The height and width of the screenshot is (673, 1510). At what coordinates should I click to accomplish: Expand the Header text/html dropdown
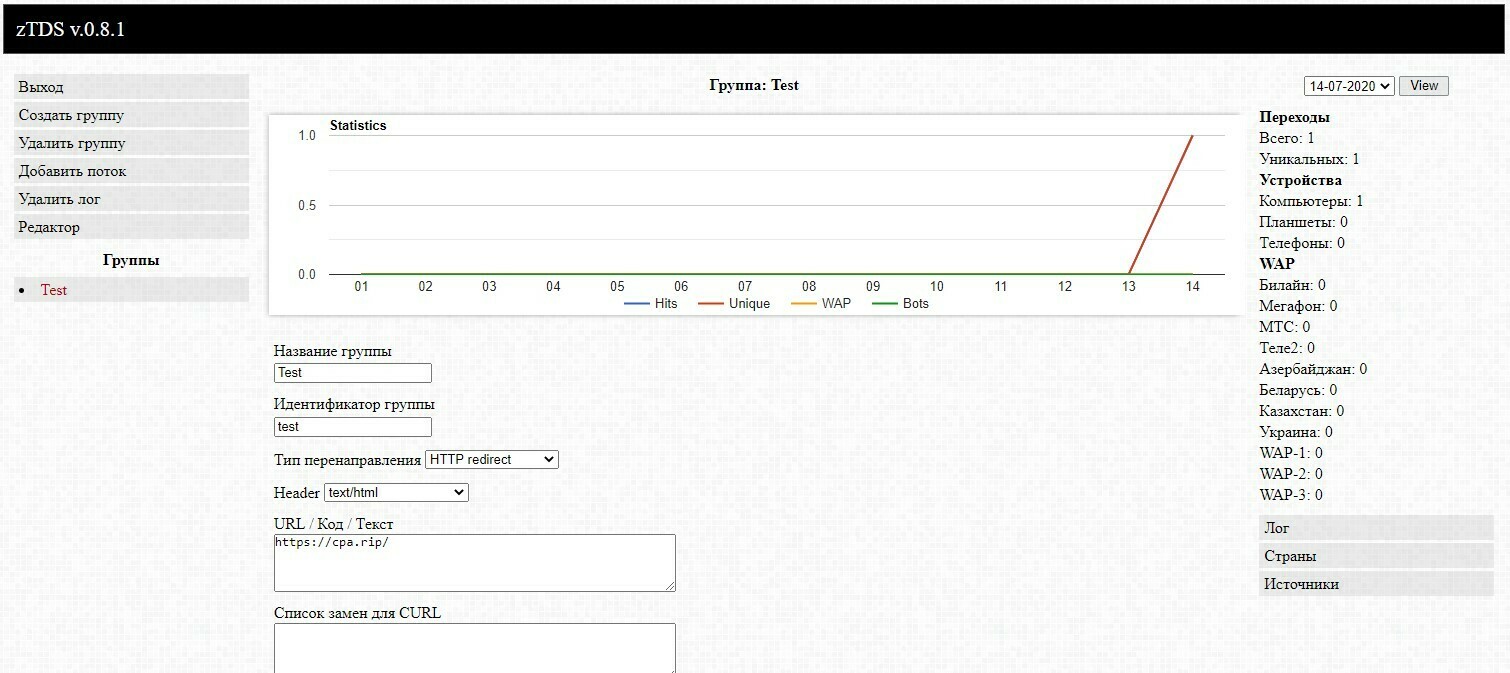tap(396, 492)
